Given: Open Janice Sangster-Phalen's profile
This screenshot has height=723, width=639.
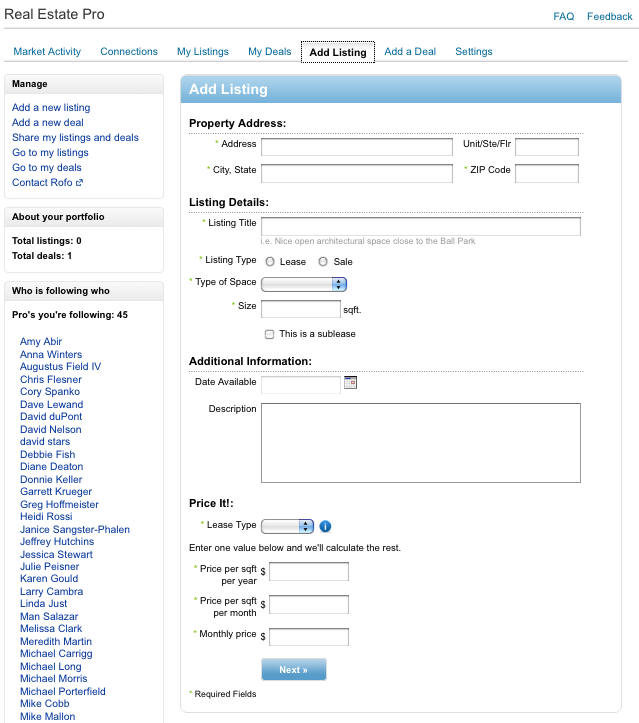Looking at the screenshot, I should [75, 529].
